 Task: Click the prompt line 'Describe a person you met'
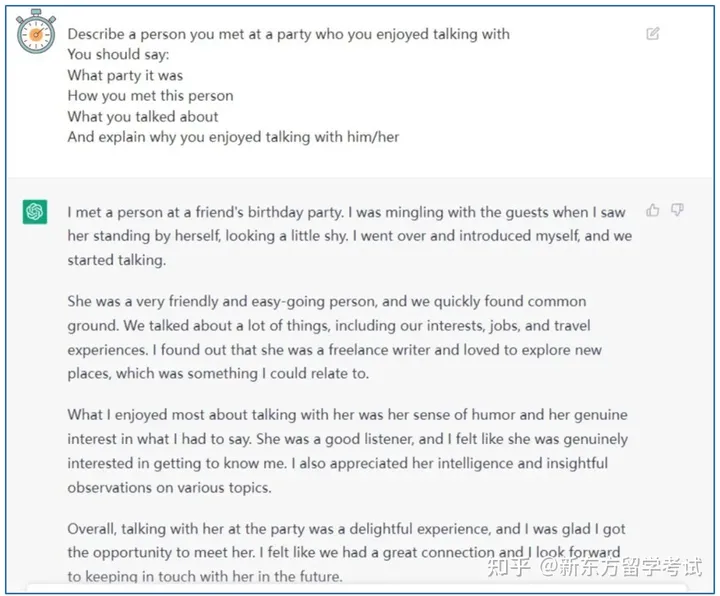click(x=288, y=34)
